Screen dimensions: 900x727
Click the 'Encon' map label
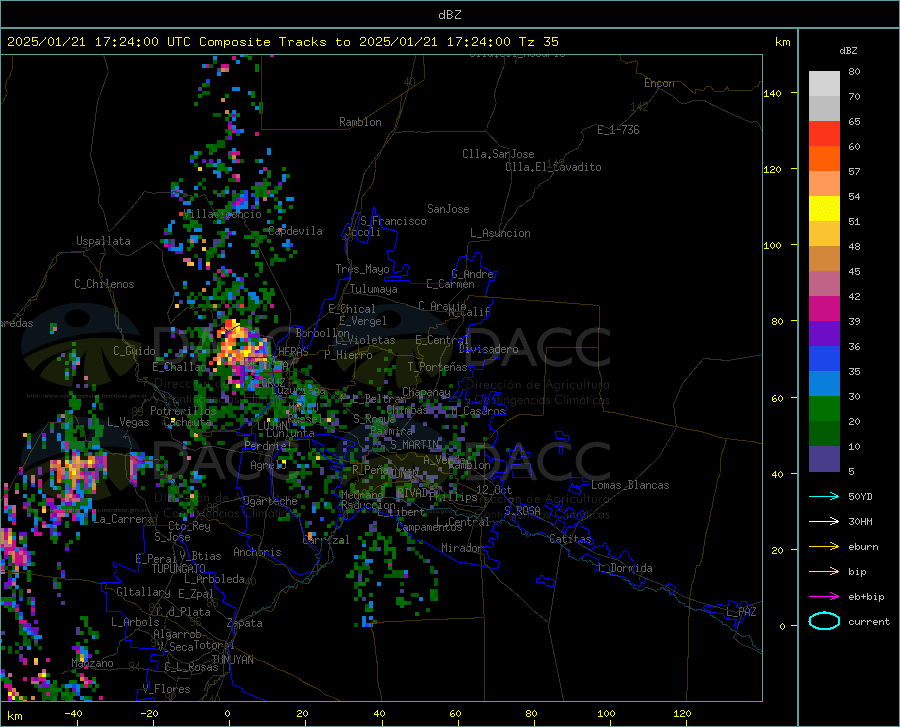(x=659, y=83)
